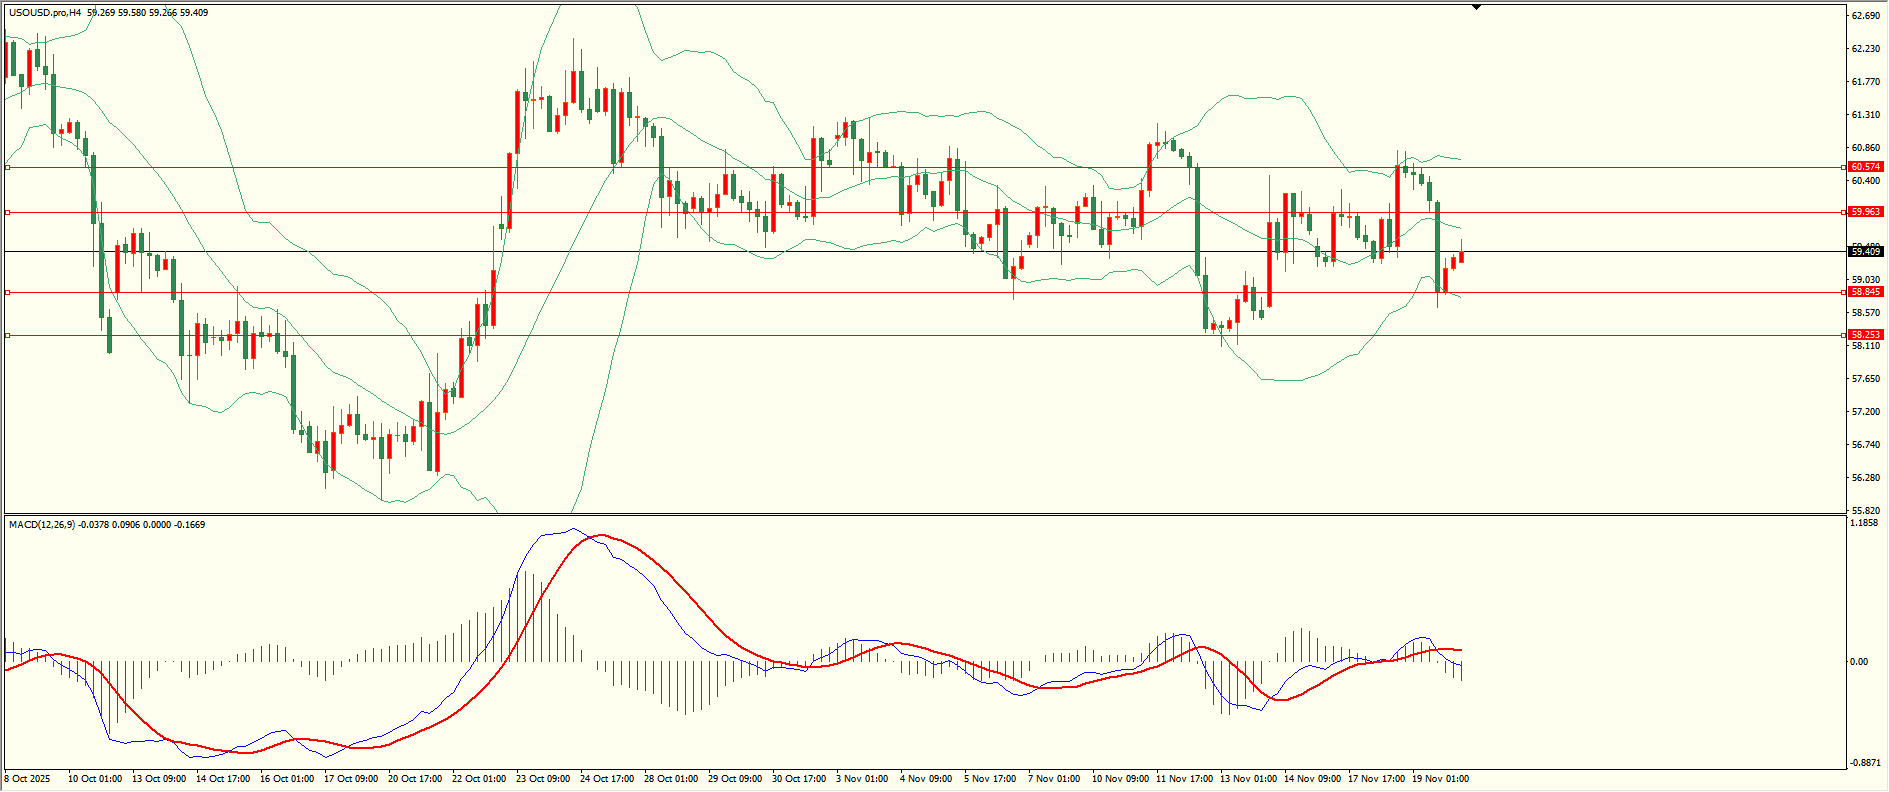Click the -0.8871 MACD scale value
The height and width of the screenshot is (792, 1889).
coord(1866,762)
